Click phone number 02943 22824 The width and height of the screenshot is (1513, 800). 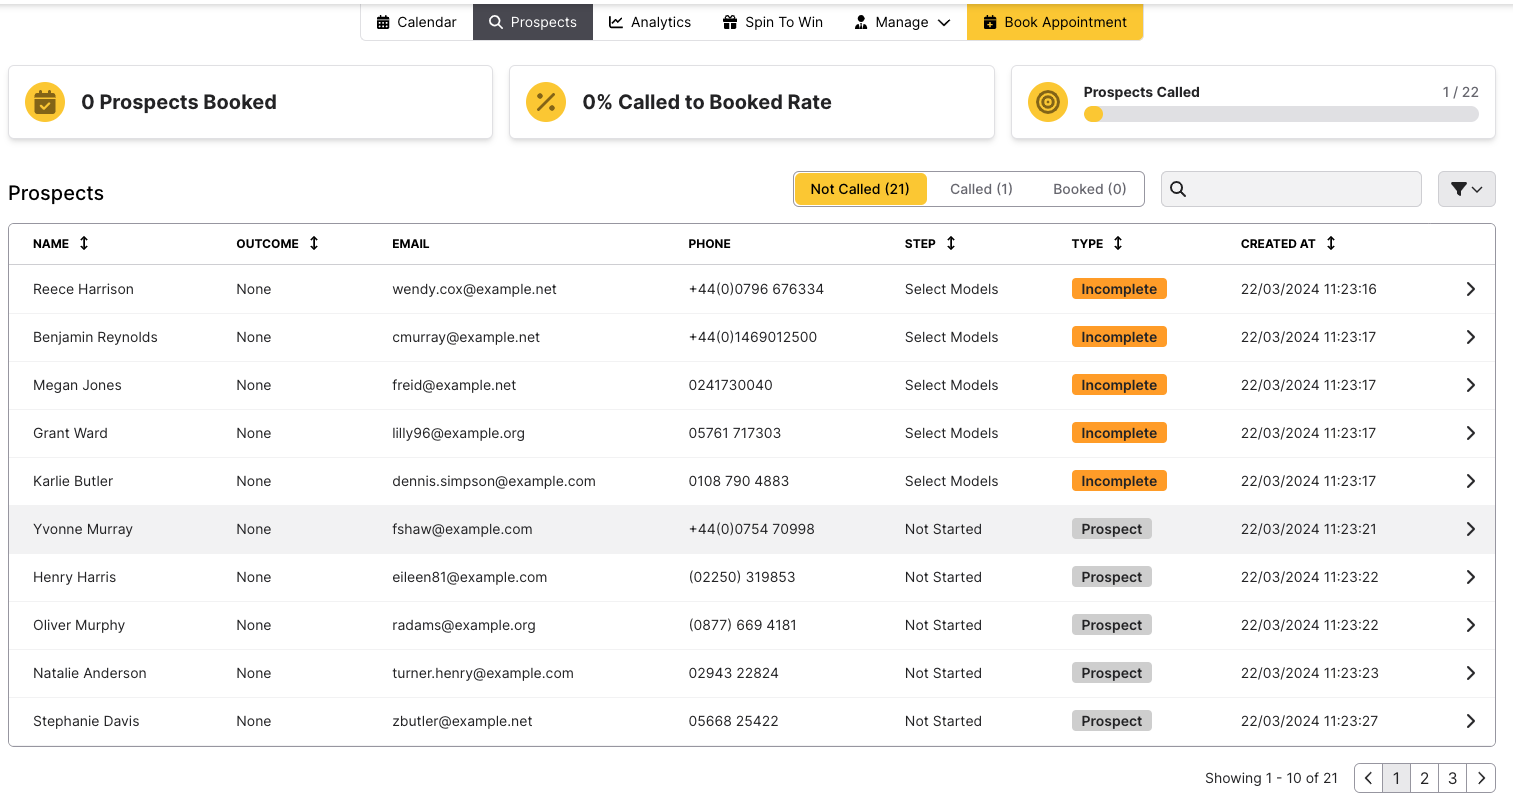tap(734, 673)
